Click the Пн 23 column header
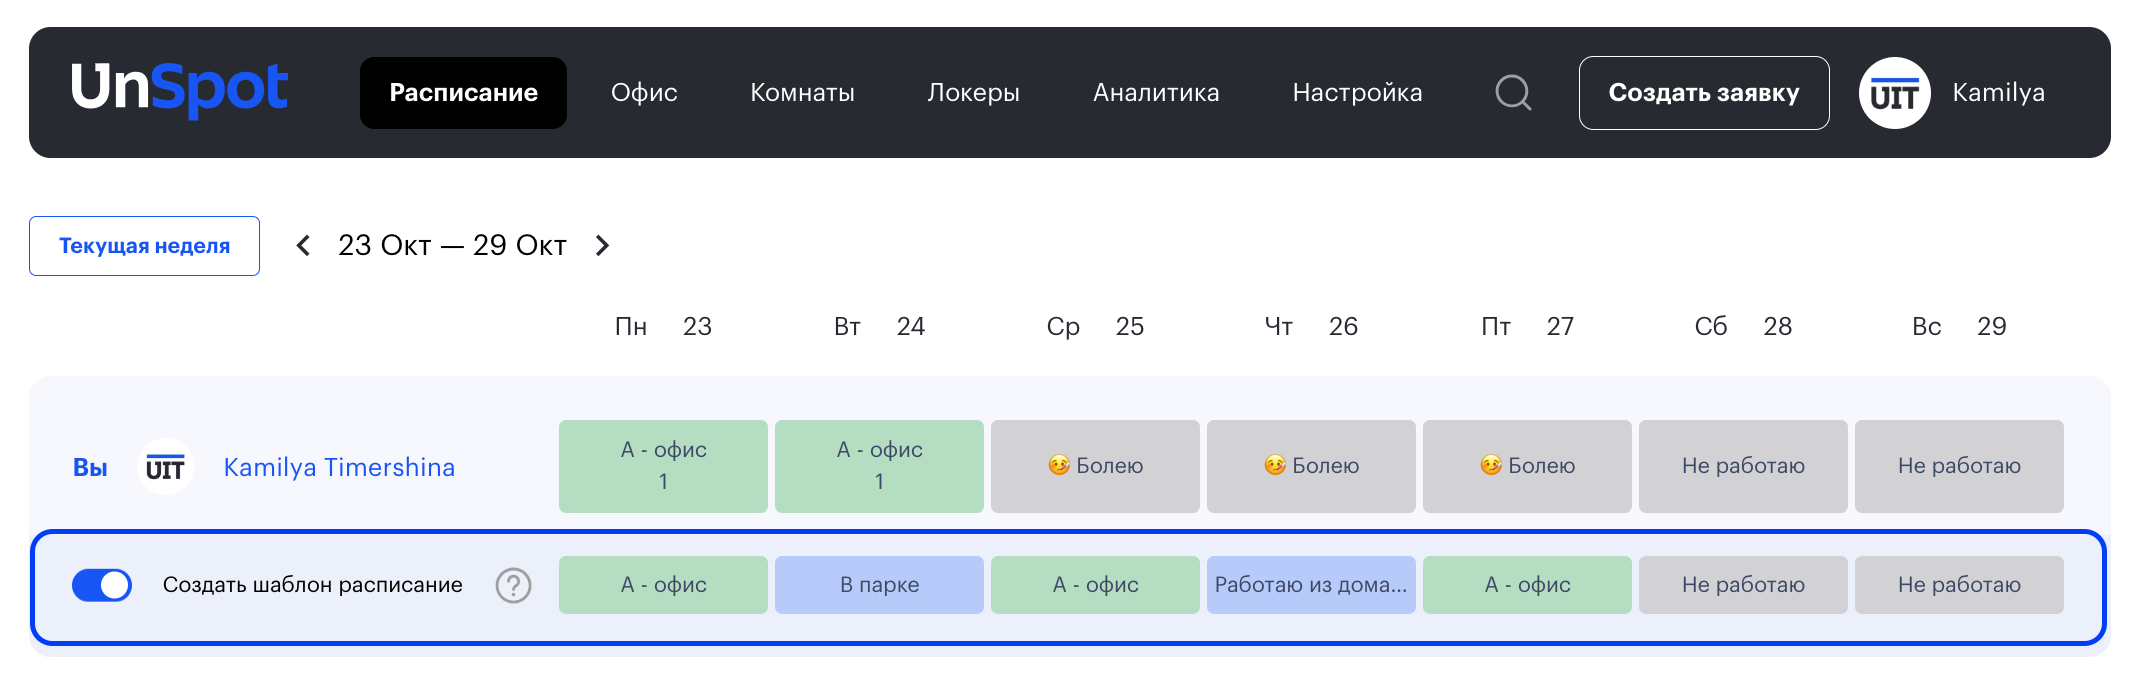Screen dimensions: 2140x688 663,326
